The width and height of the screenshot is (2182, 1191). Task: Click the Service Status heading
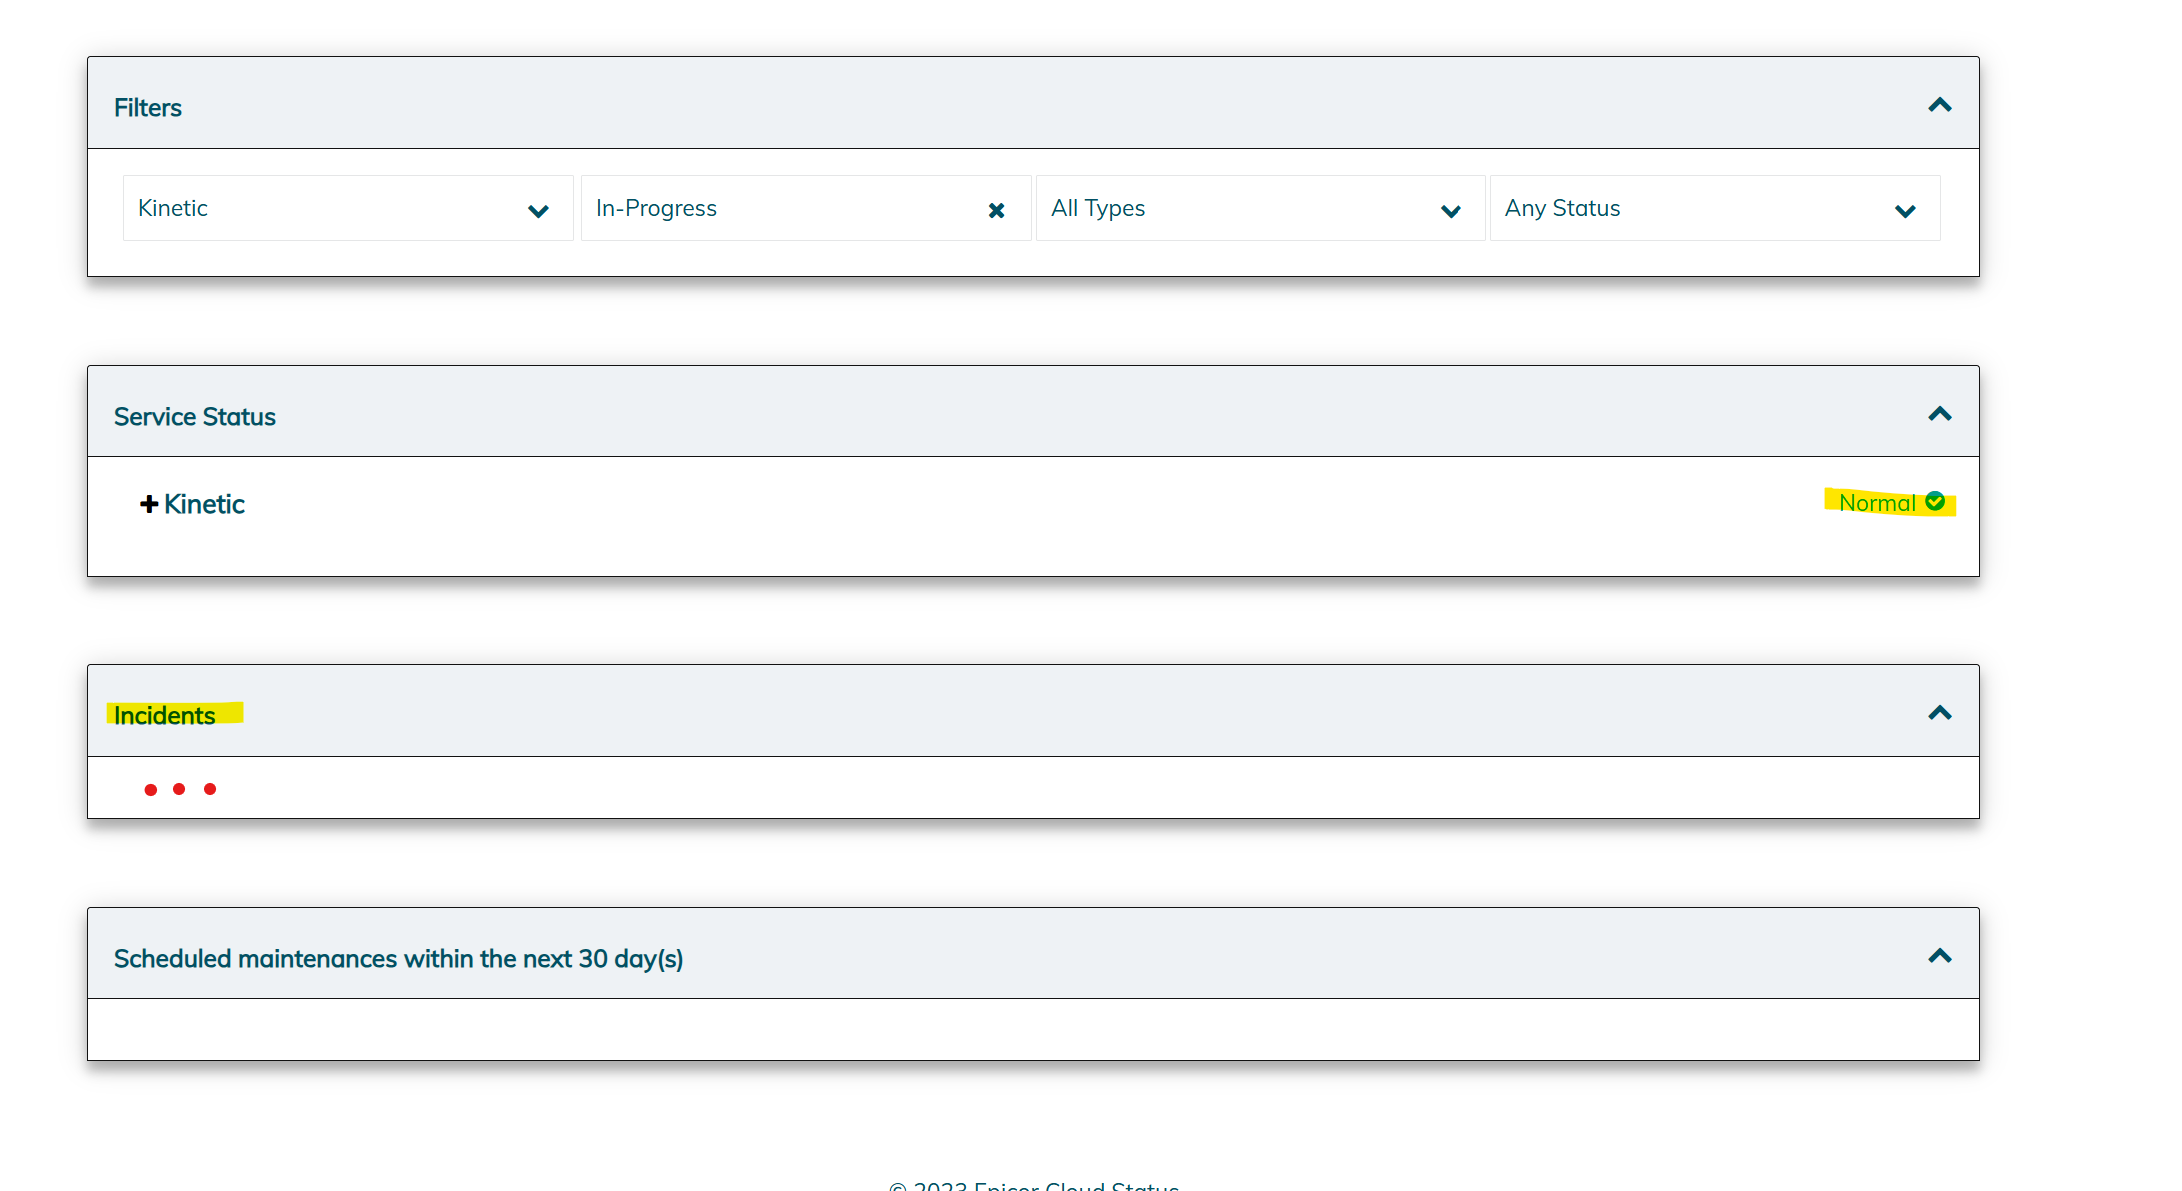[195, 417]
